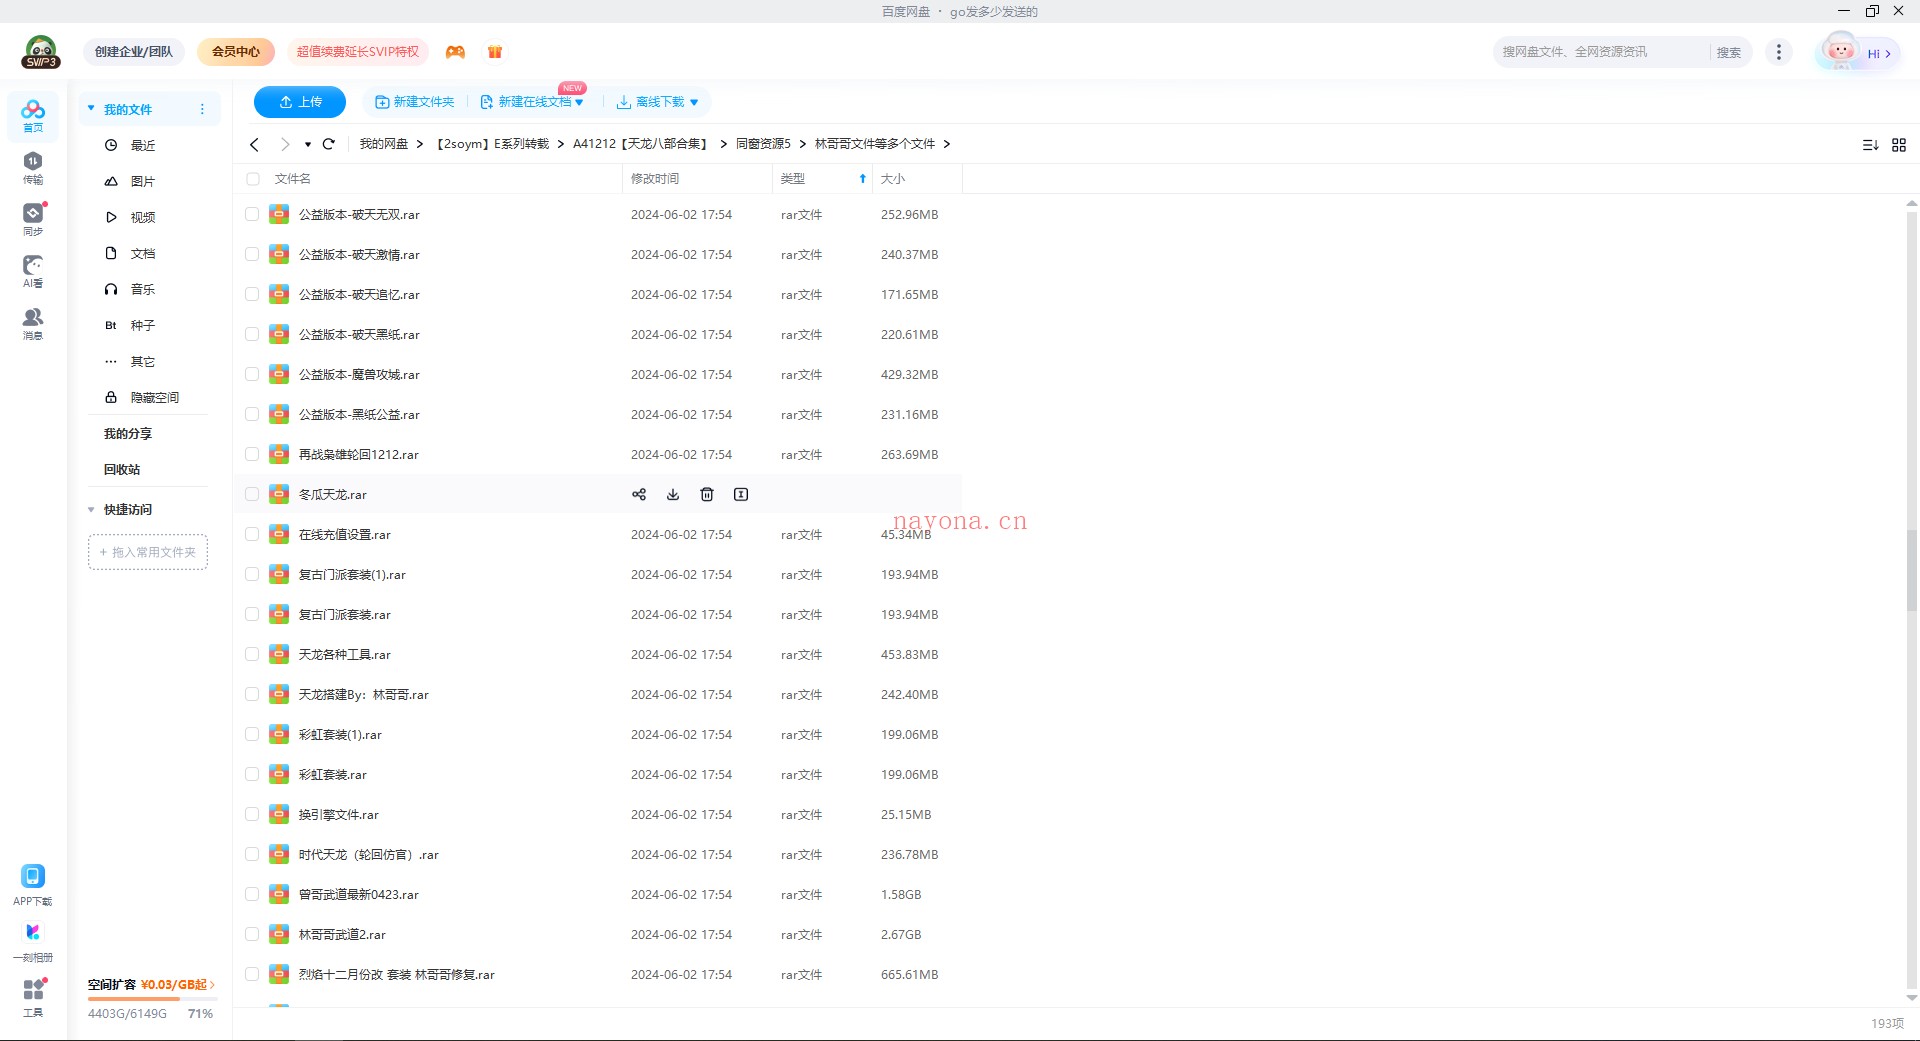Click the 空间扩容 ¥0.03/GB起 link
This screenshot has width=1920, height=1041.
click(151, 984)
